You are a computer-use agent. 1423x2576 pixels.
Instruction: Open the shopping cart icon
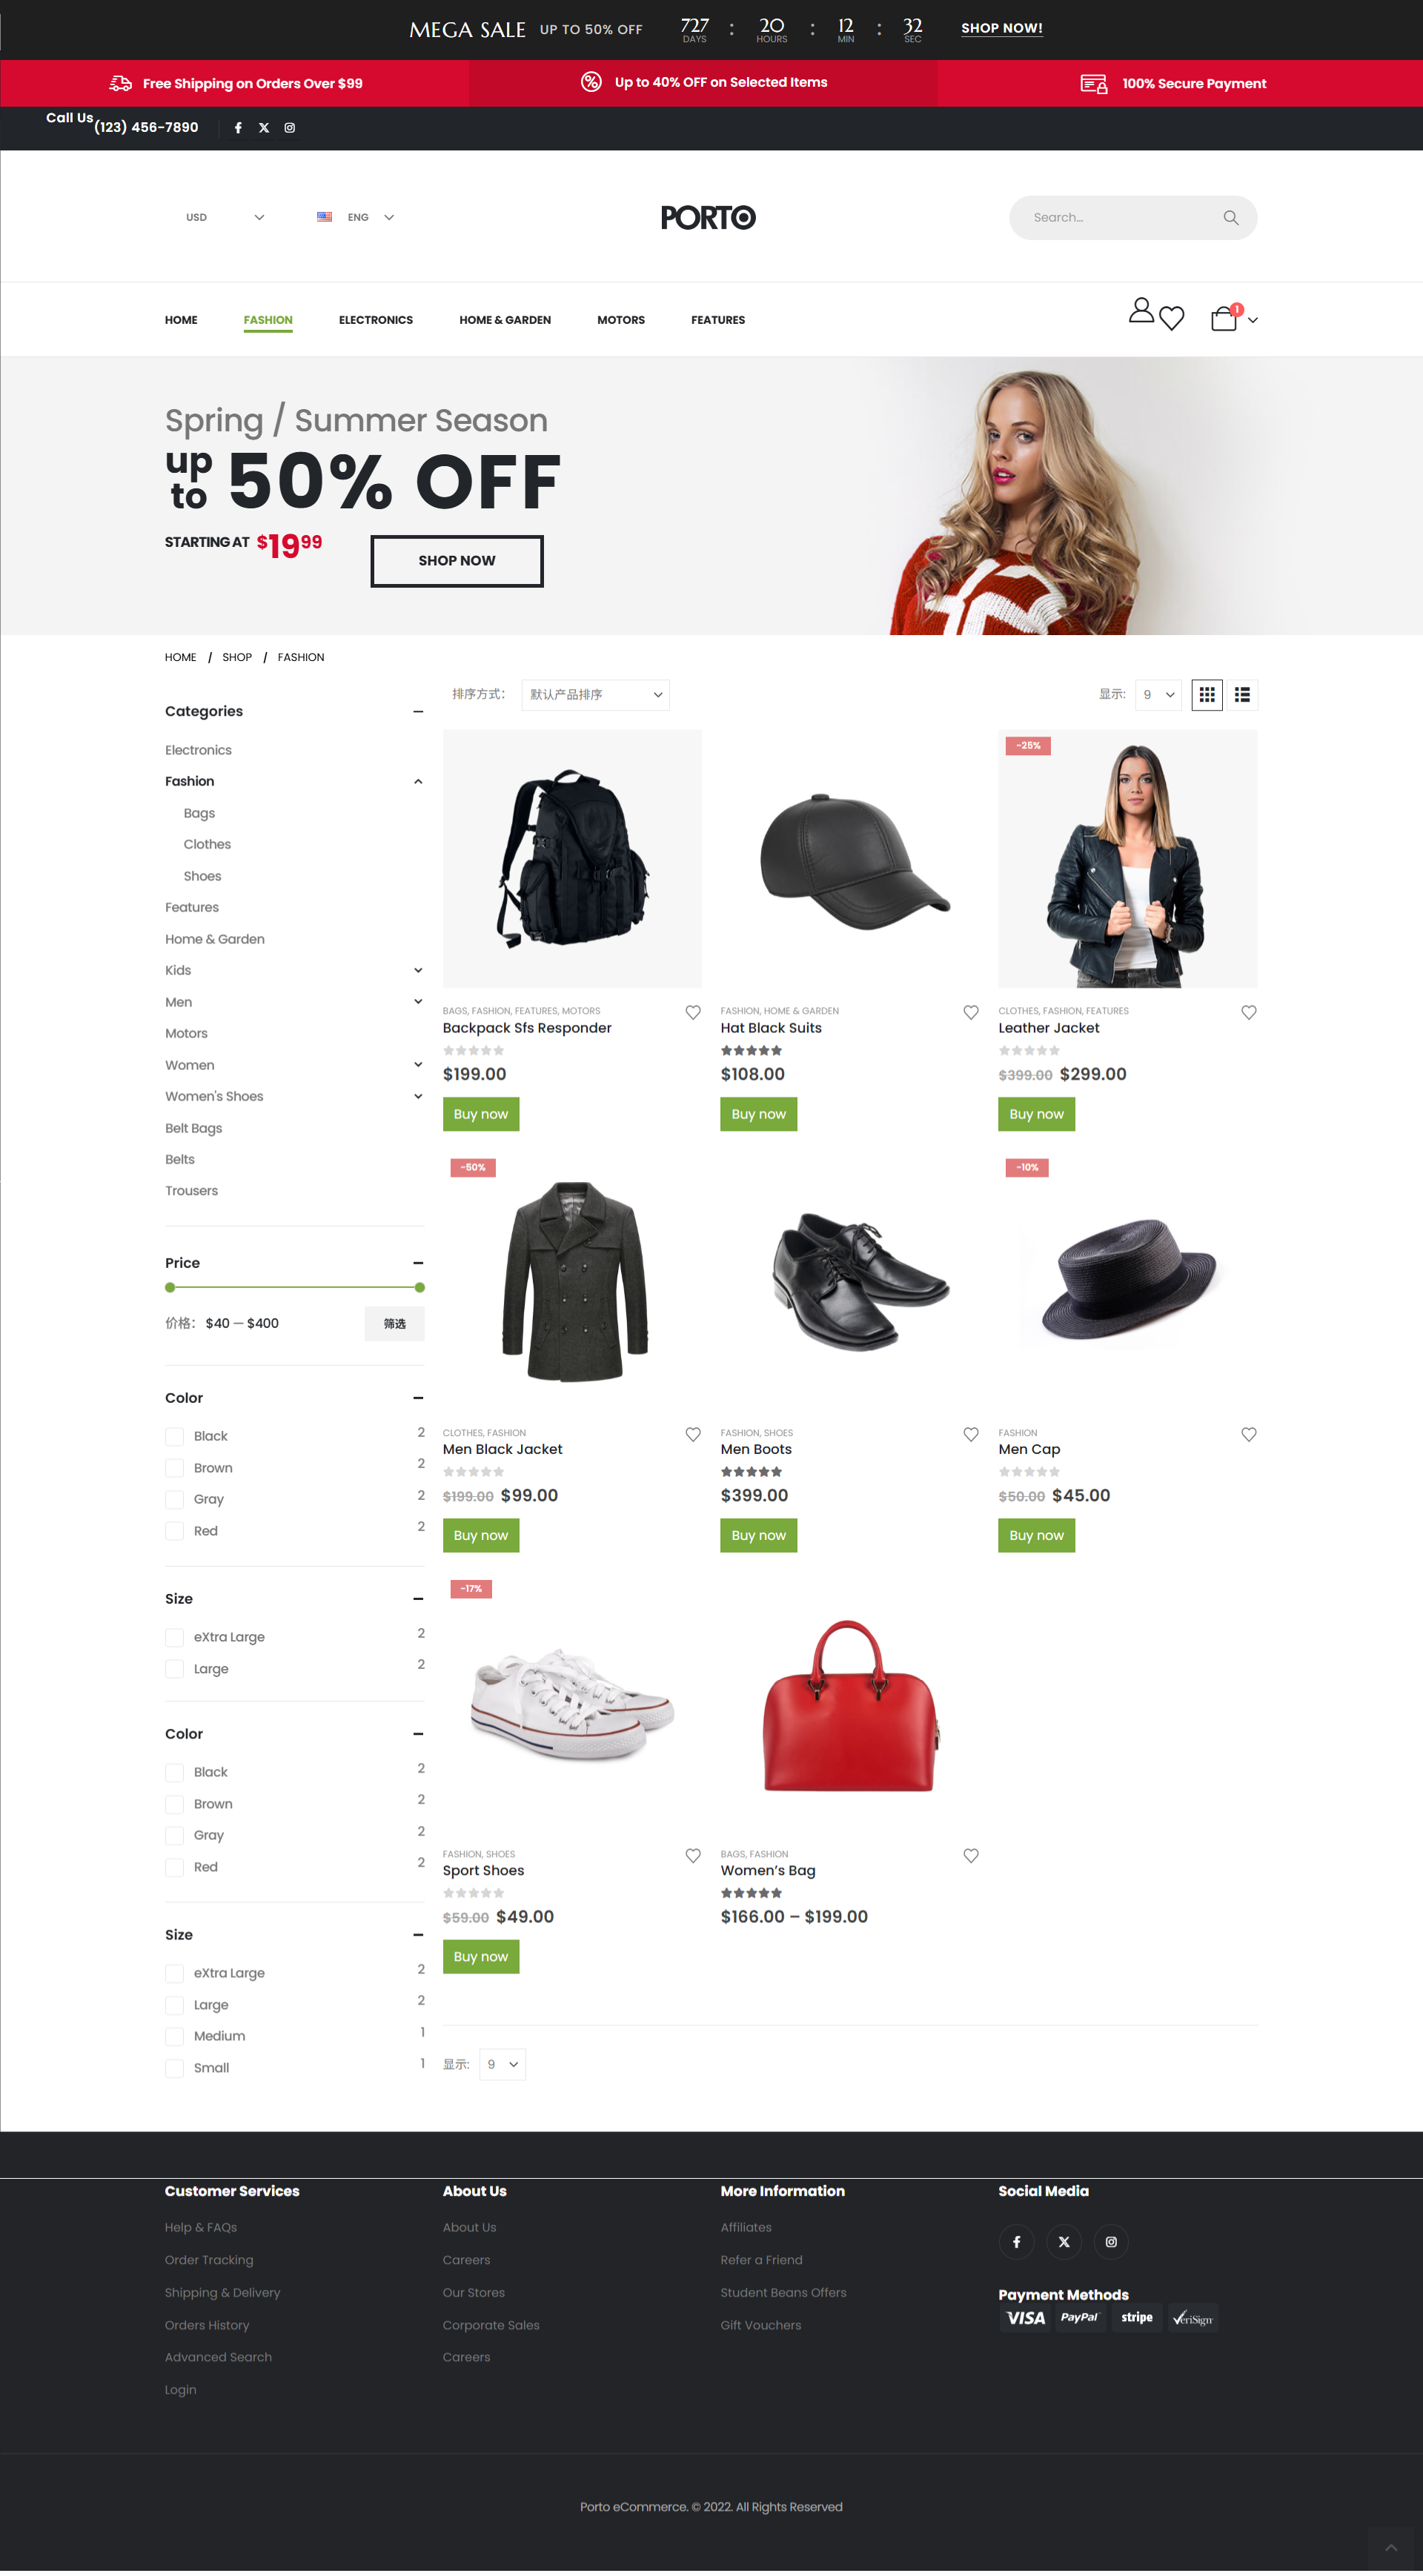tap(1224, 318)
